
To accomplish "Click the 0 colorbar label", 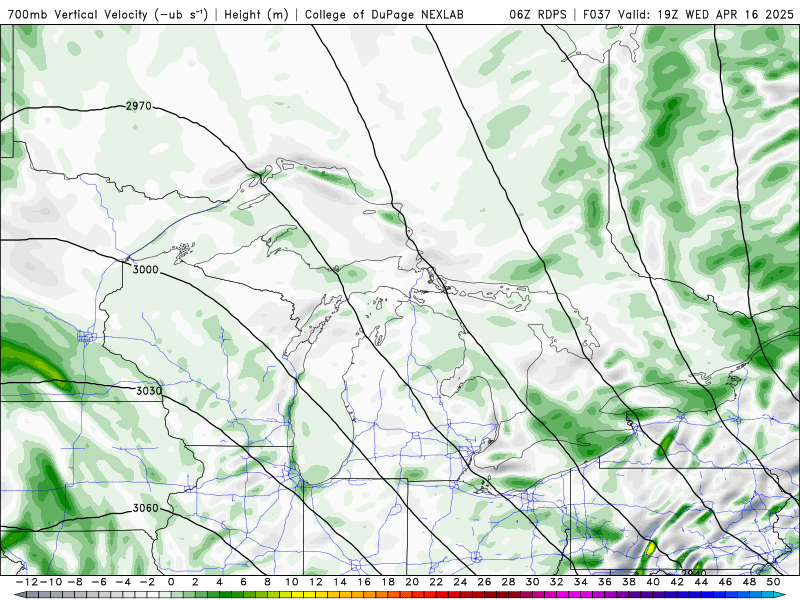I will tap(171, 582).
